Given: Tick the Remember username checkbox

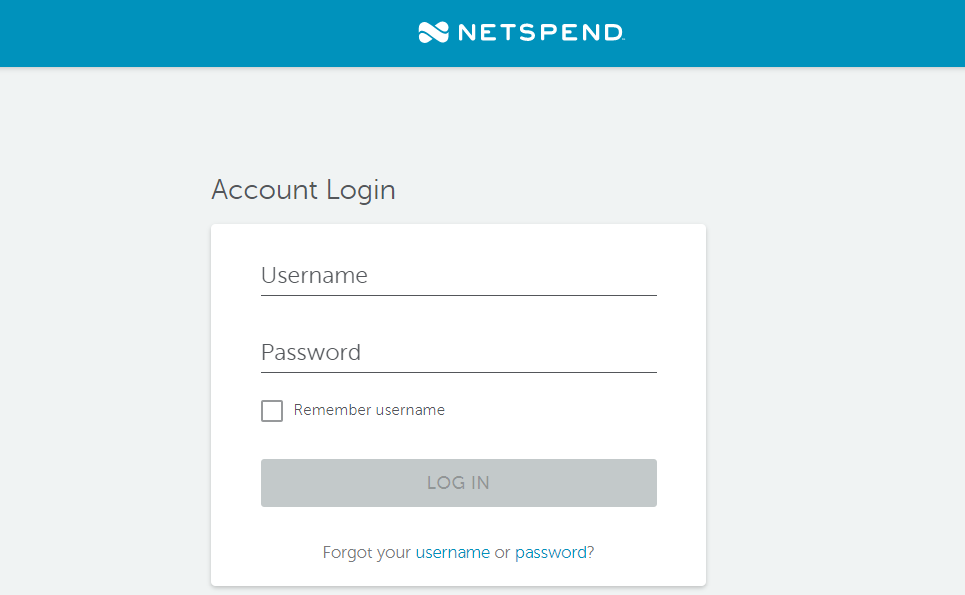Looking at the screenshot, I should (x=272, y=410).
